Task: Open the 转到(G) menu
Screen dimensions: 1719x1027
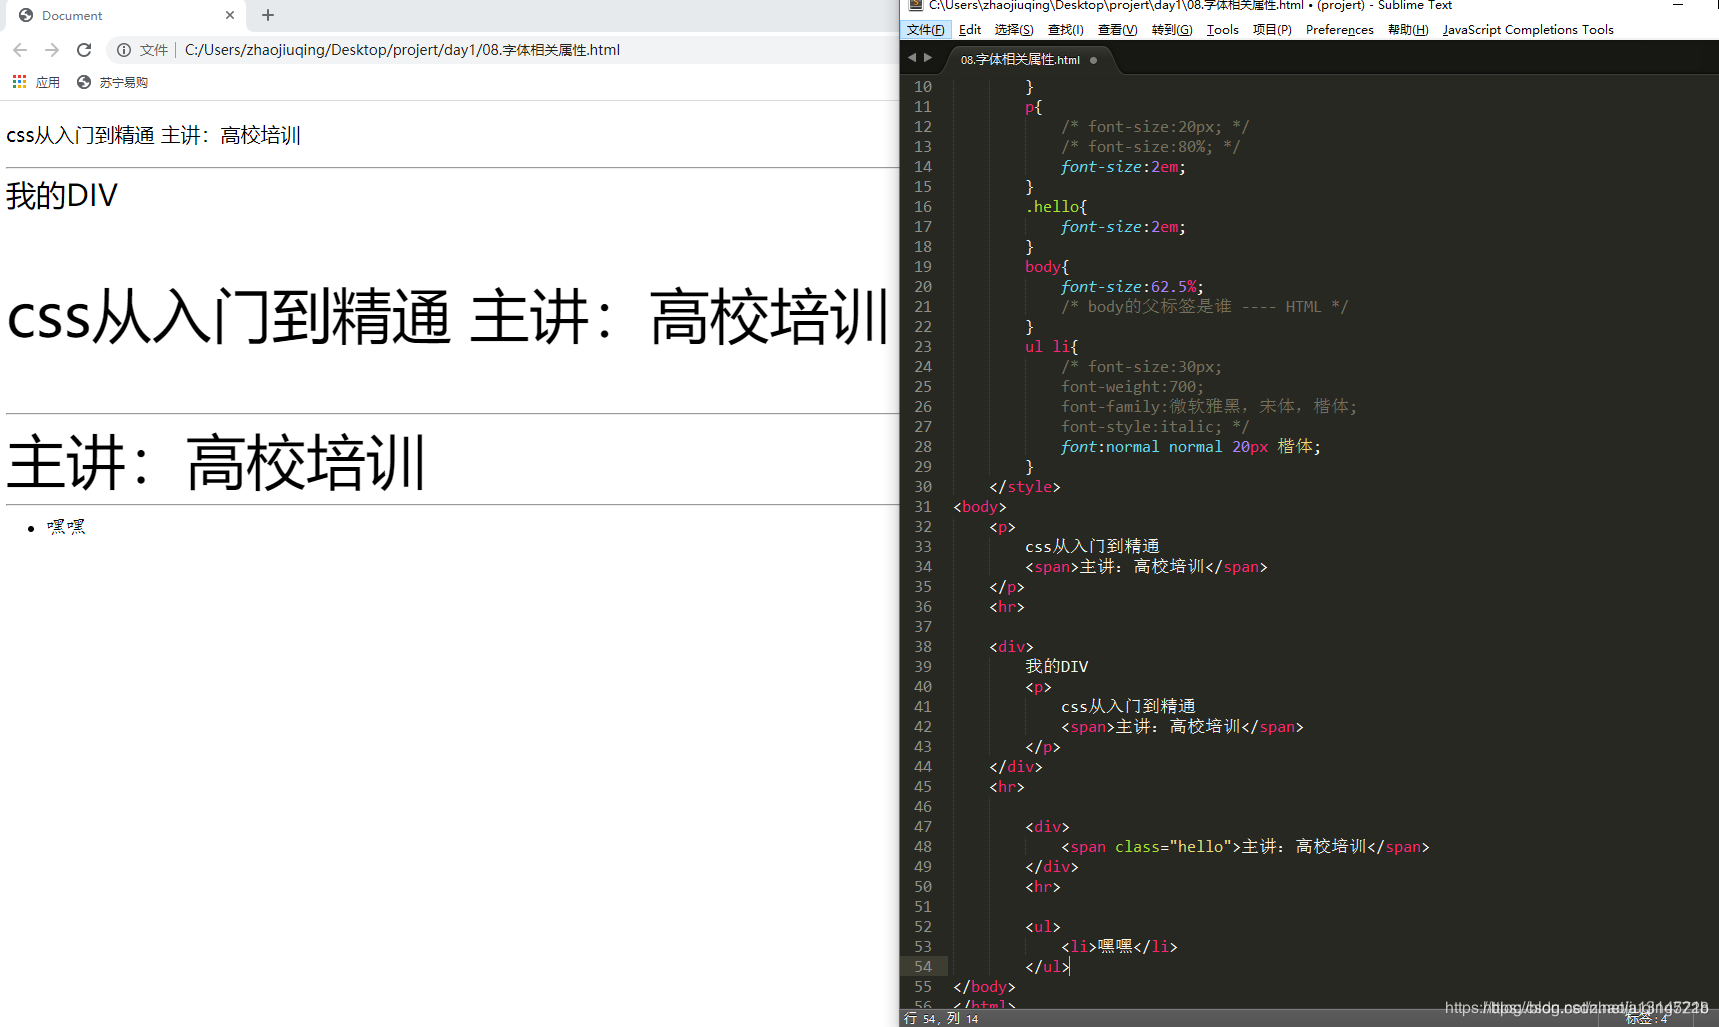Action: pos(1171,30)
